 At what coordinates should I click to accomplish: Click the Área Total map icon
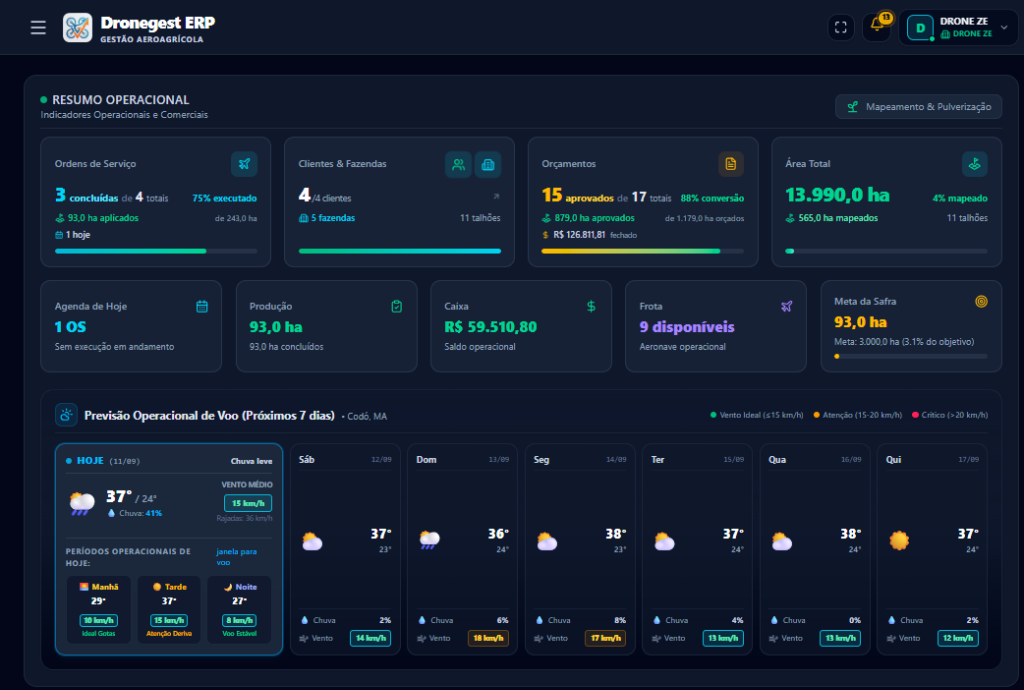[974, 164]
